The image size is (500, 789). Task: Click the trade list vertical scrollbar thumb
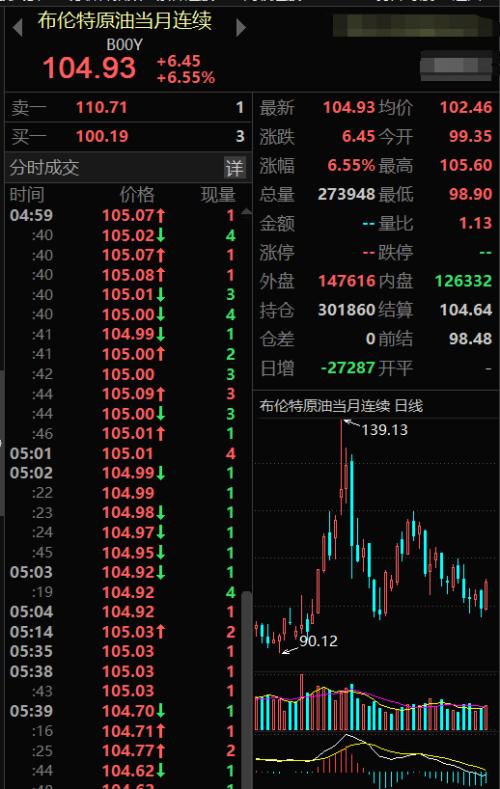(246, 689)
